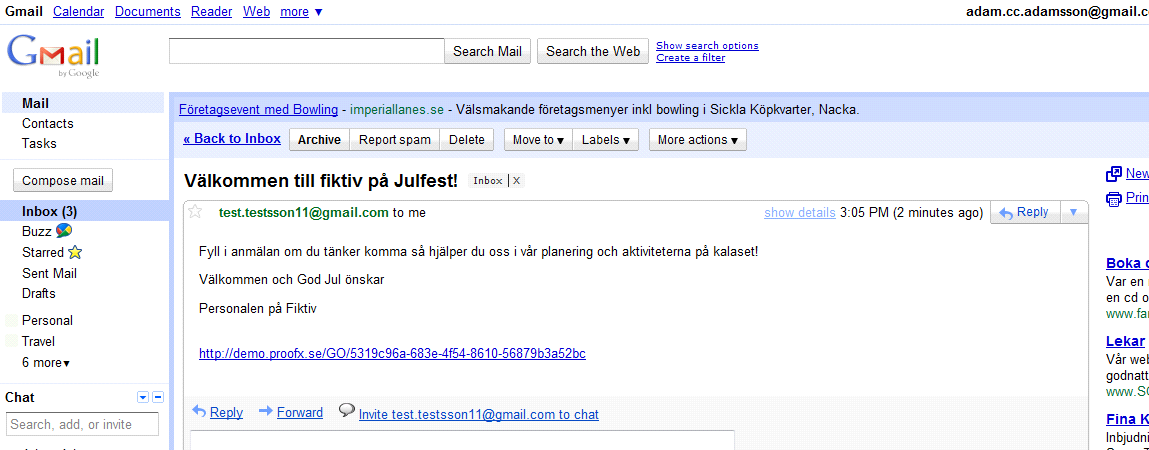Click the print icon on right

[x=1114, y=198]
